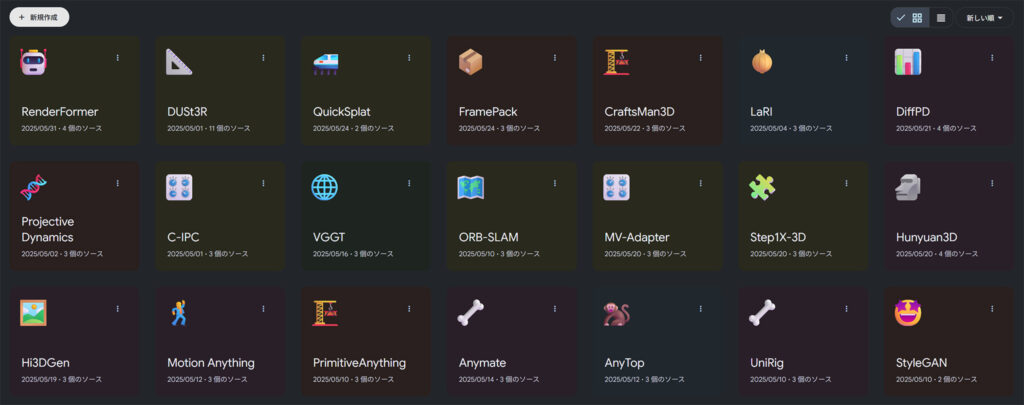1024x405 pixels.
Task: Click the globe icon on VGGT notebook
Action: point(325,187)
